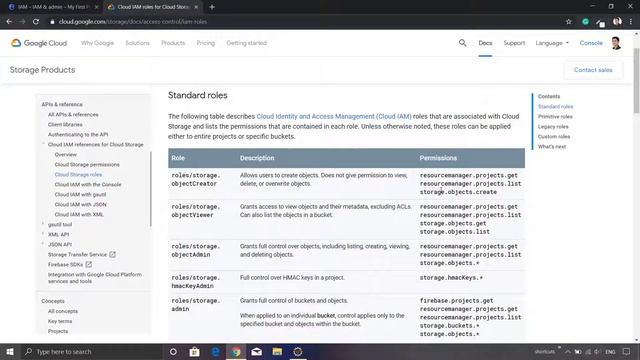Expand the XML API section
This screenshot has height=360, width=640.
pos(43,234)
